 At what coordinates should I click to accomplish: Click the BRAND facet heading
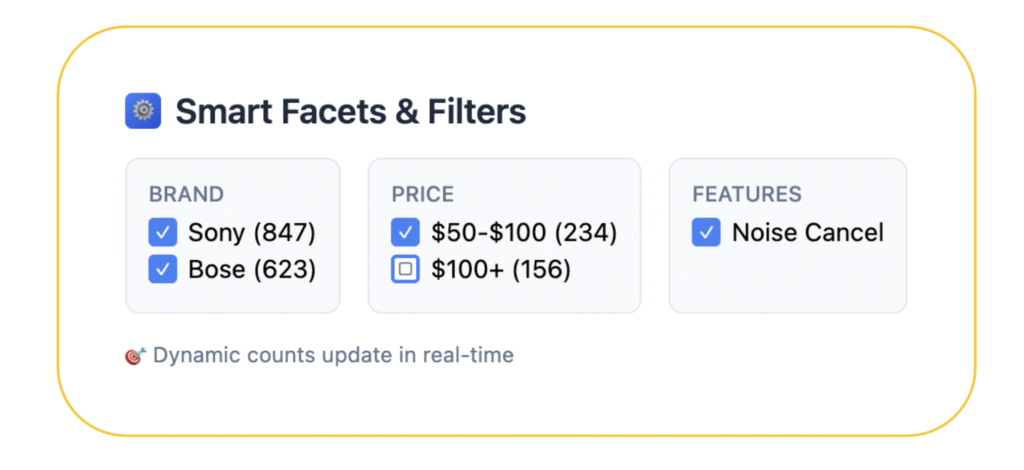186,195
